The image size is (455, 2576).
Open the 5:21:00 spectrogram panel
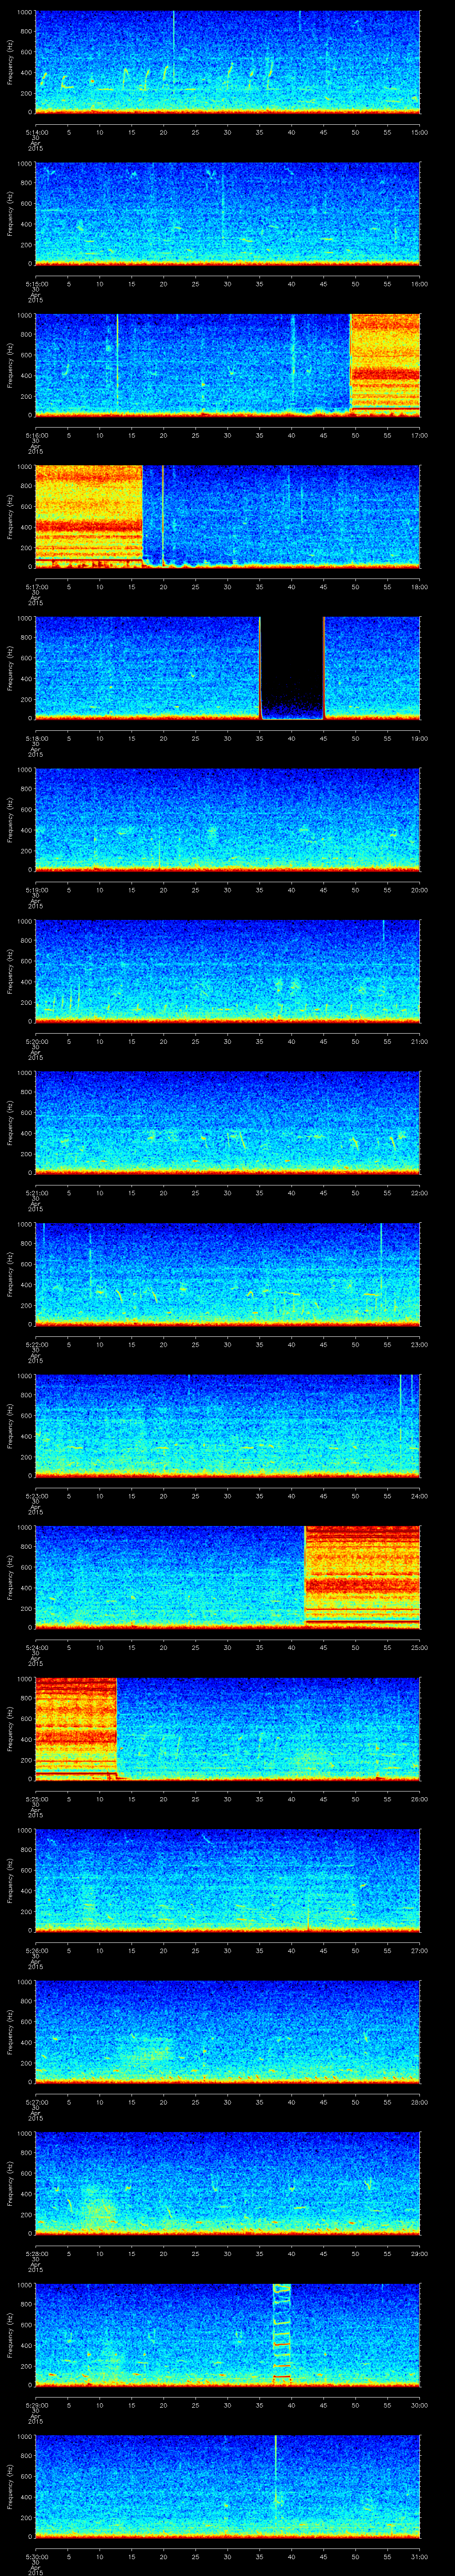[227, 1121]
